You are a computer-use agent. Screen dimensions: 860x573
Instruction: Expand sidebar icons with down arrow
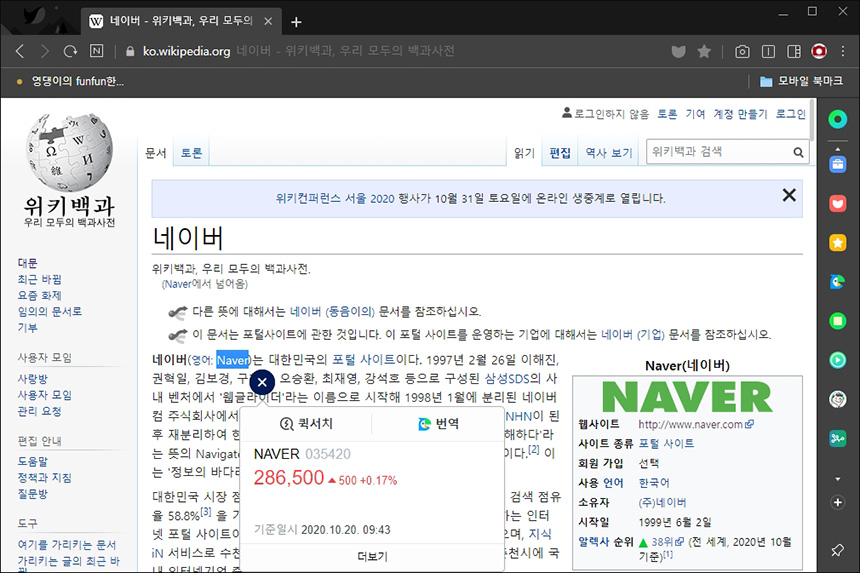coord(838,479)
